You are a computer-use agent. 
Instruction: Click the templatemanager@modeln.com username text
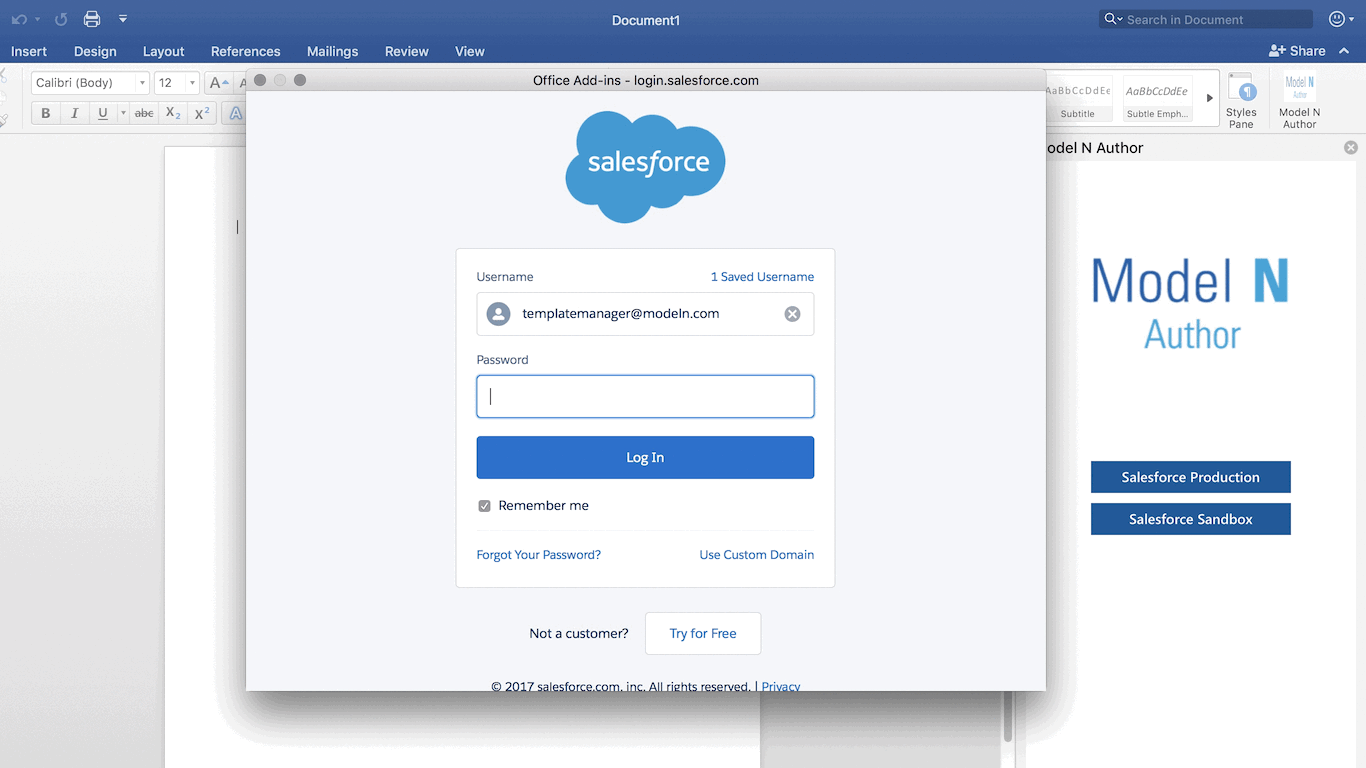pyautogui.click(x=621, y=314)
